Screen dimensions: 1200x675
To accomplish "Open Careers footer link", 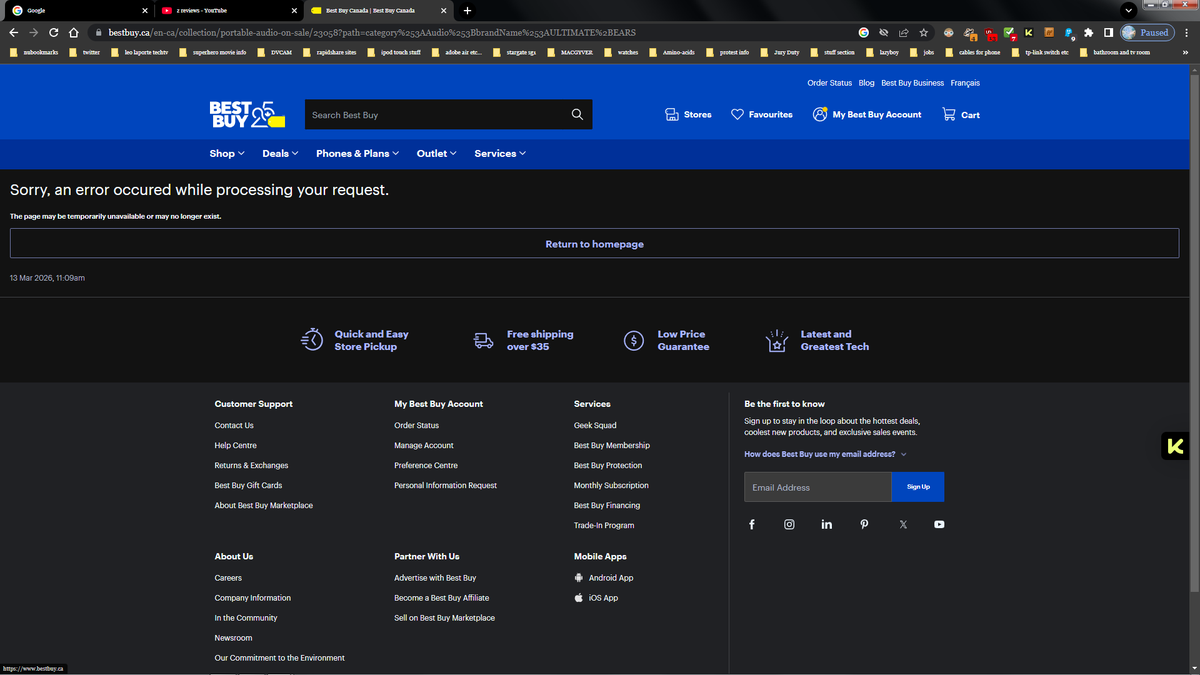I will point(228,577).
